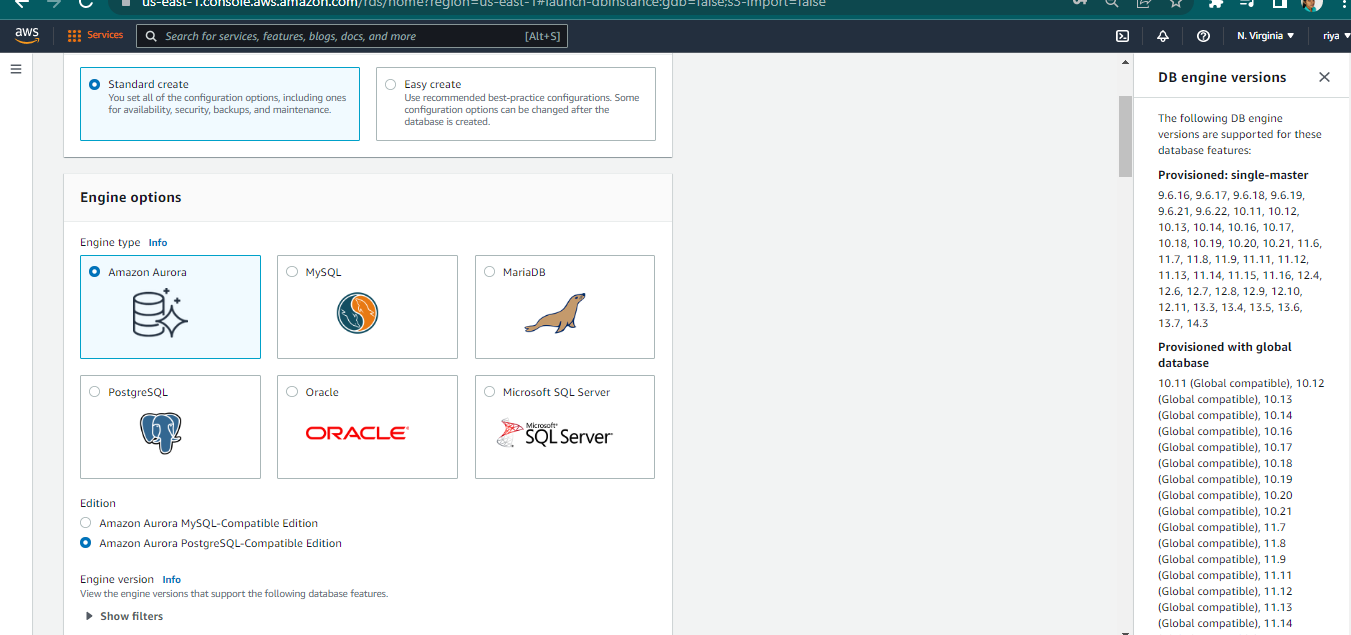The width and height of the screenshot is (1351, 635).
Task: Click the page vertical scrollbar thumb
Action: (1124, 135)
